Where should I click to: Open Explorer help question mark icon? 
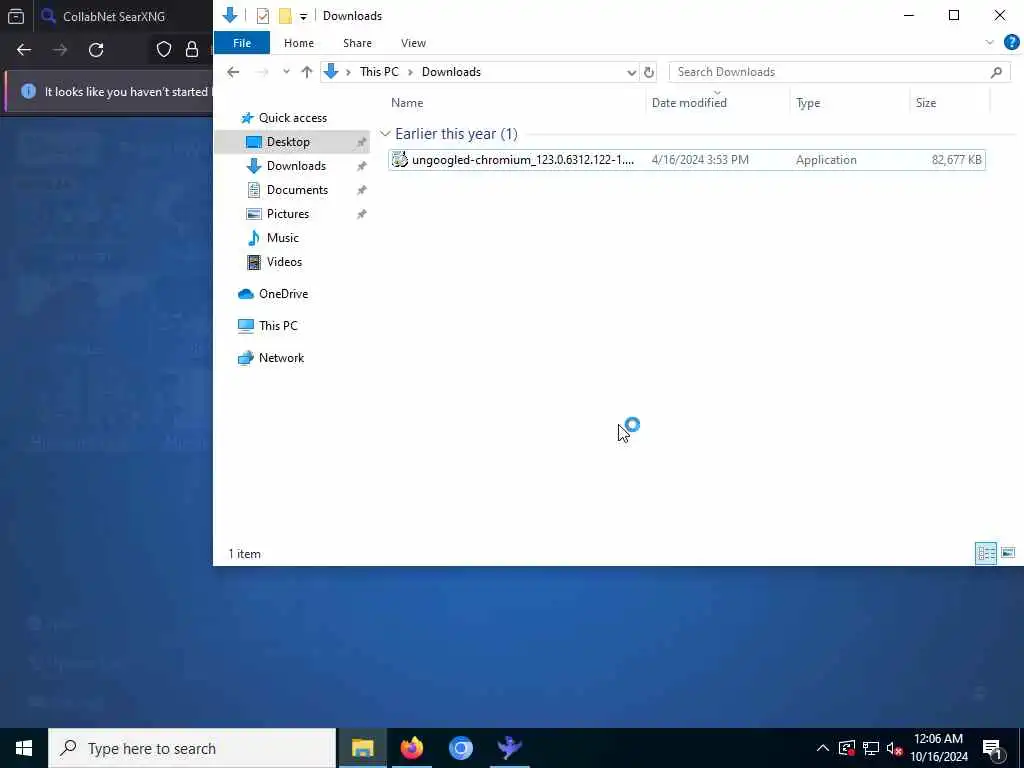pos(1011,42)
